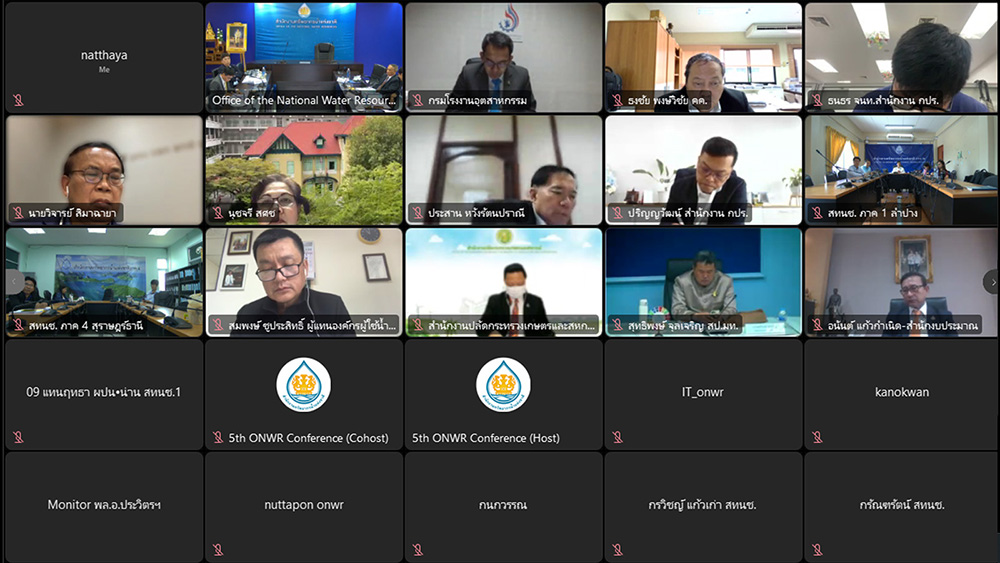This screenshot has width=1000, height=563.
Task: Click muted mic icon beside กรมโรงงานอุตสาหกรรม name
Action: pos(418,100)
